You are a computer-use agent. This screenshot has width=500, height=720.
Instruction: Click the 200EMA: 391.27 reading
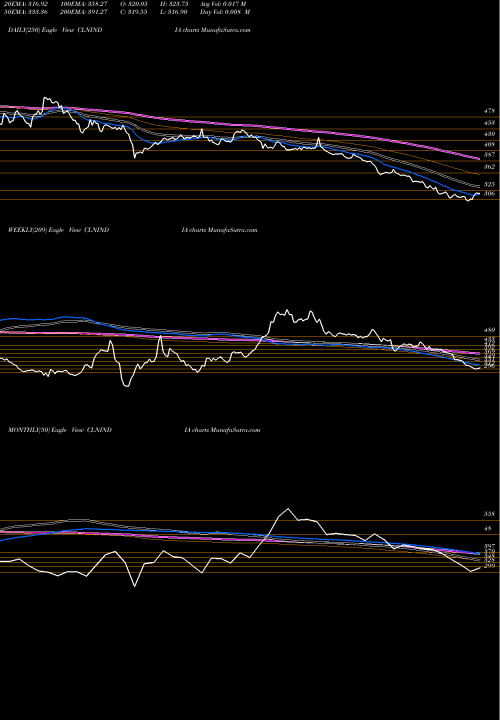point(83,12)
